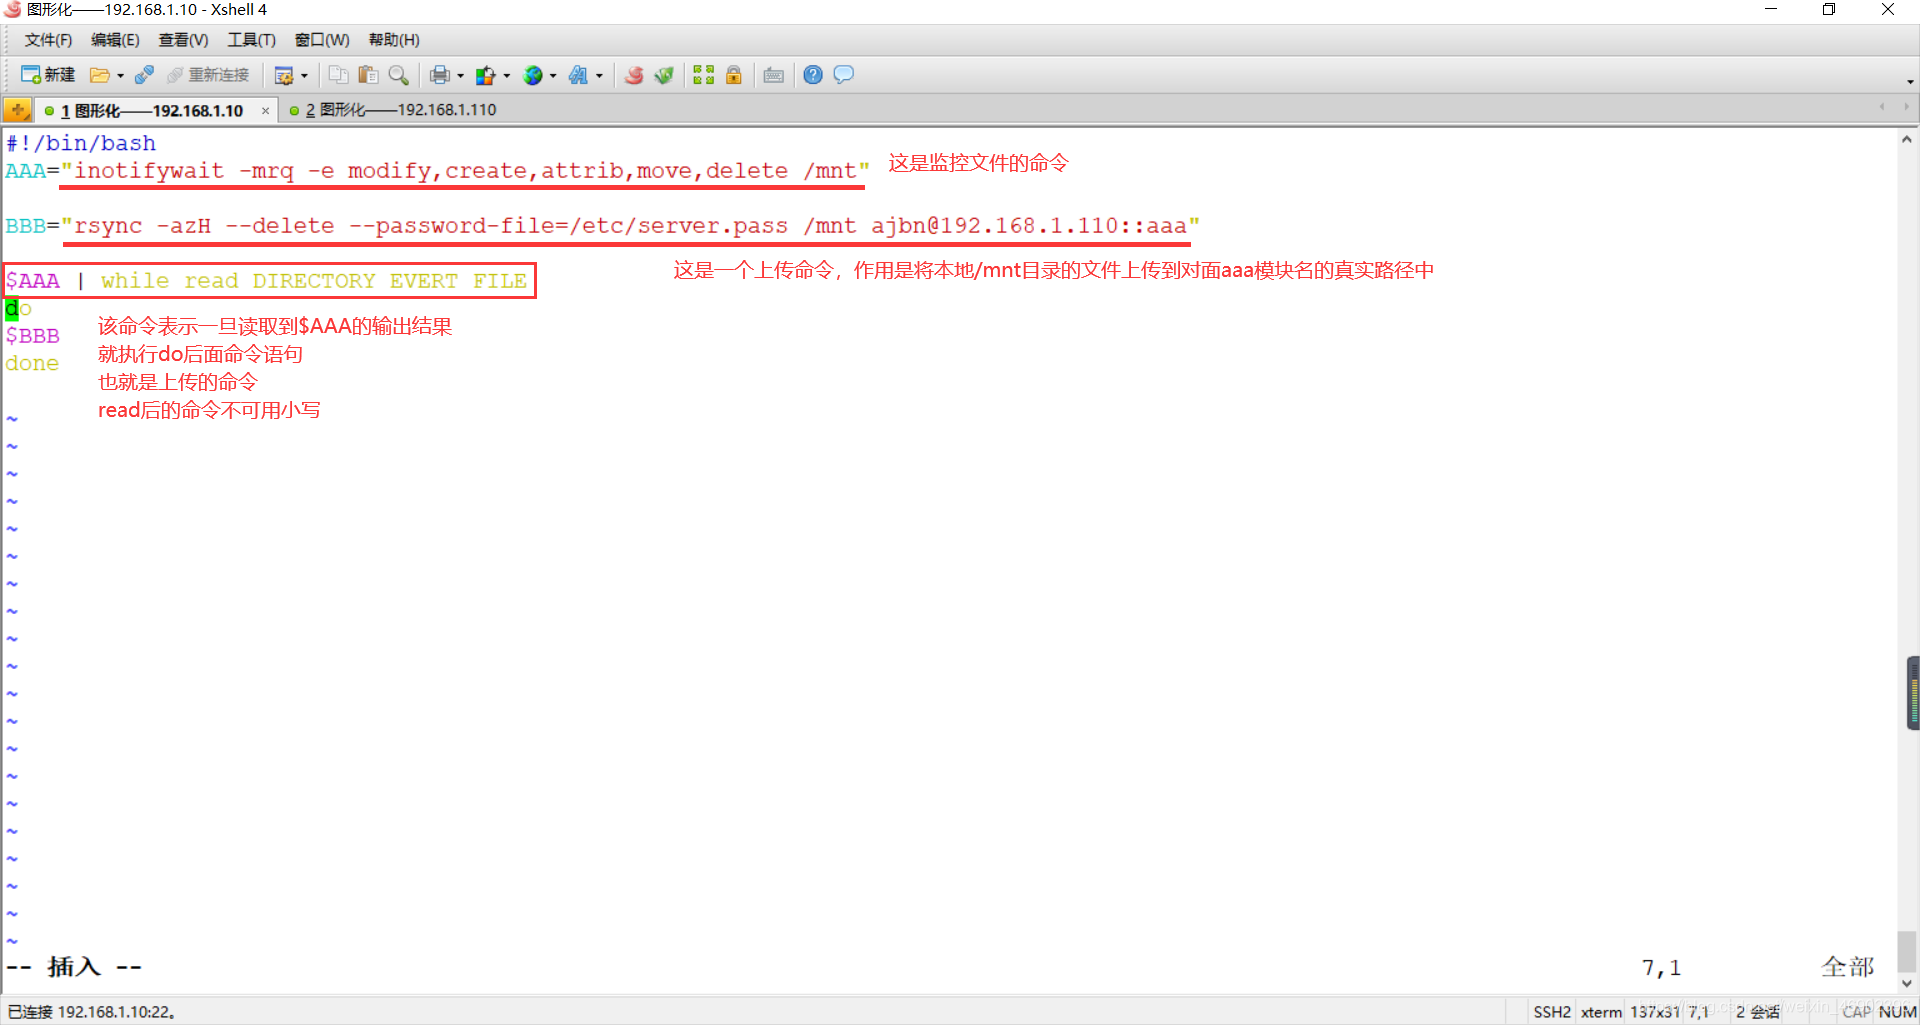
Task: Open the 编辑(E) menu
Action: (115, 40)
